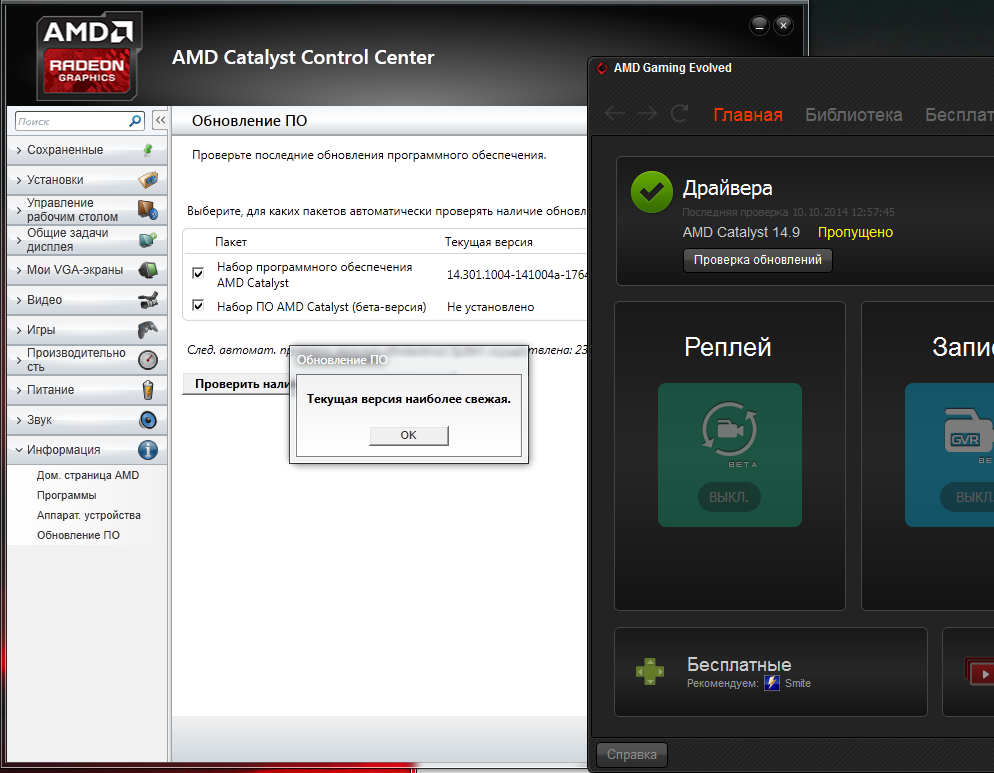The height and width of the screenshot is (773, 994).
Task: Click the pin icon next to Сохраненные
Action: 148,150
